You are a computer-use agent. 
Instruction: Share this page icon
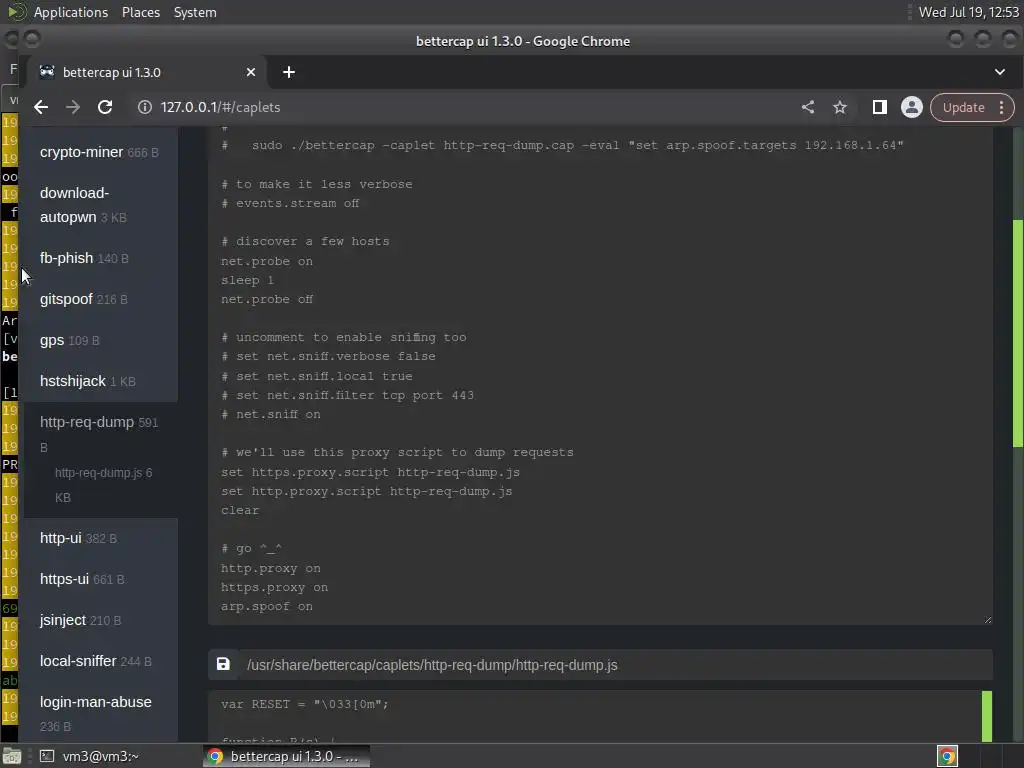click(808, 107)
